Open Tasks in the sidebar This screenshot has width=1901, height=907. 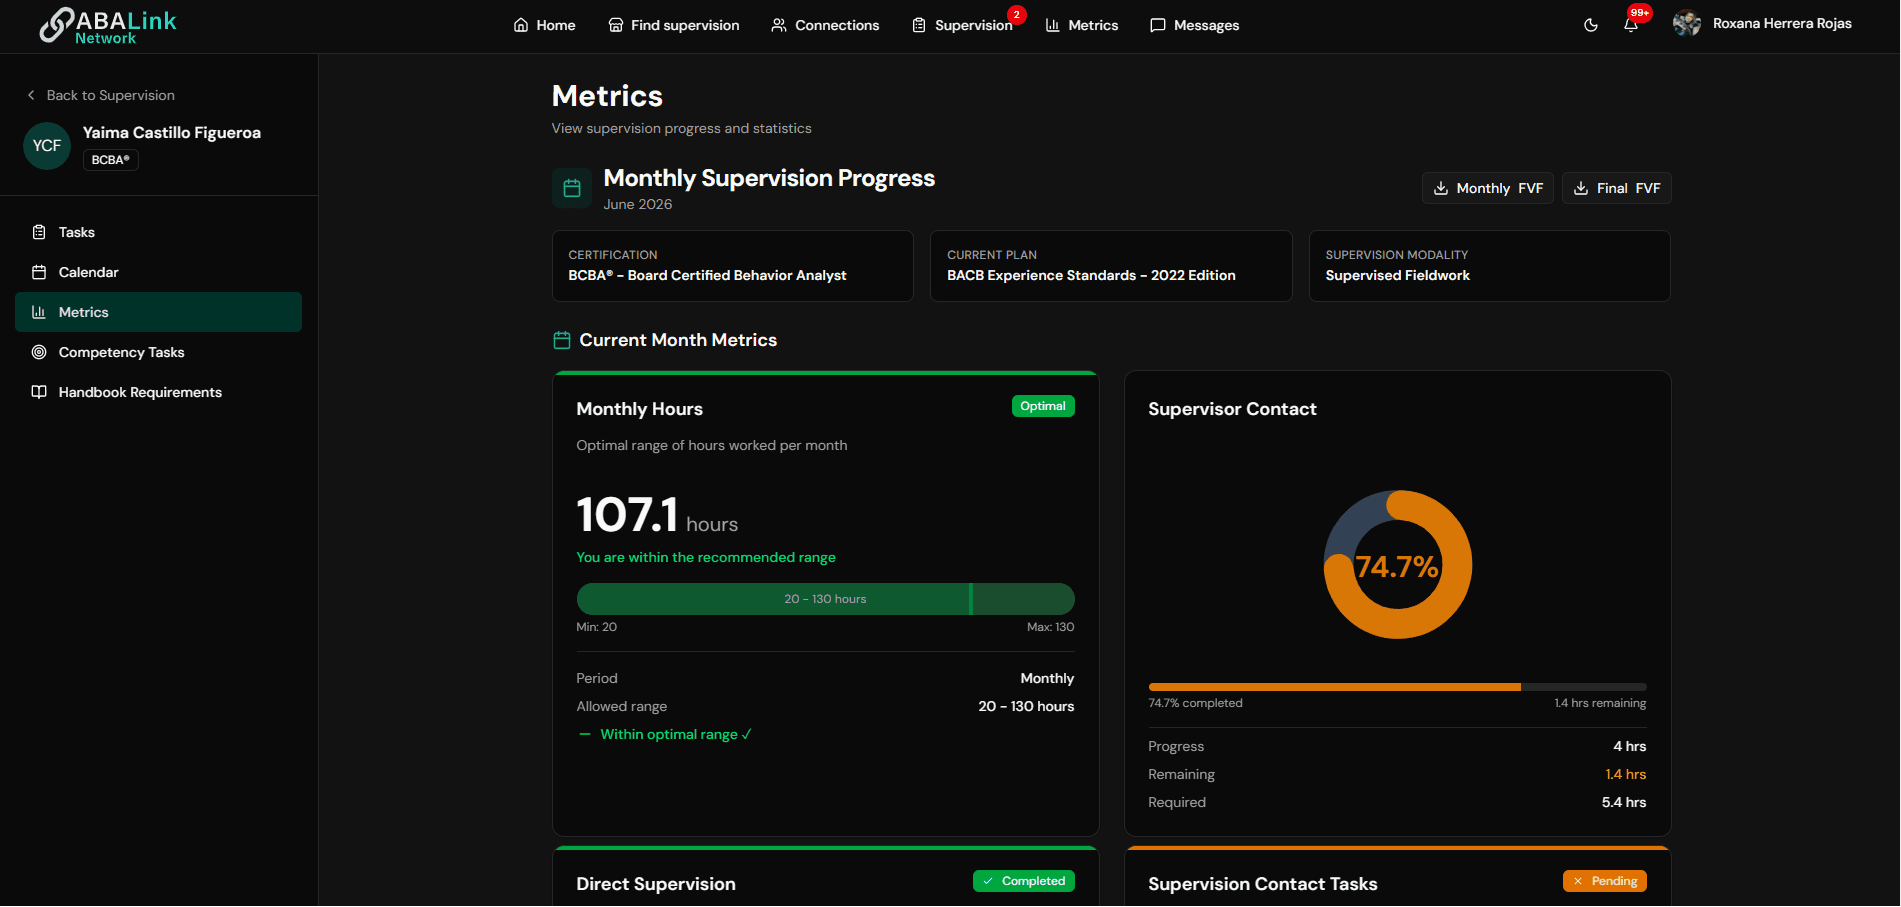click(x=158, y=232)
